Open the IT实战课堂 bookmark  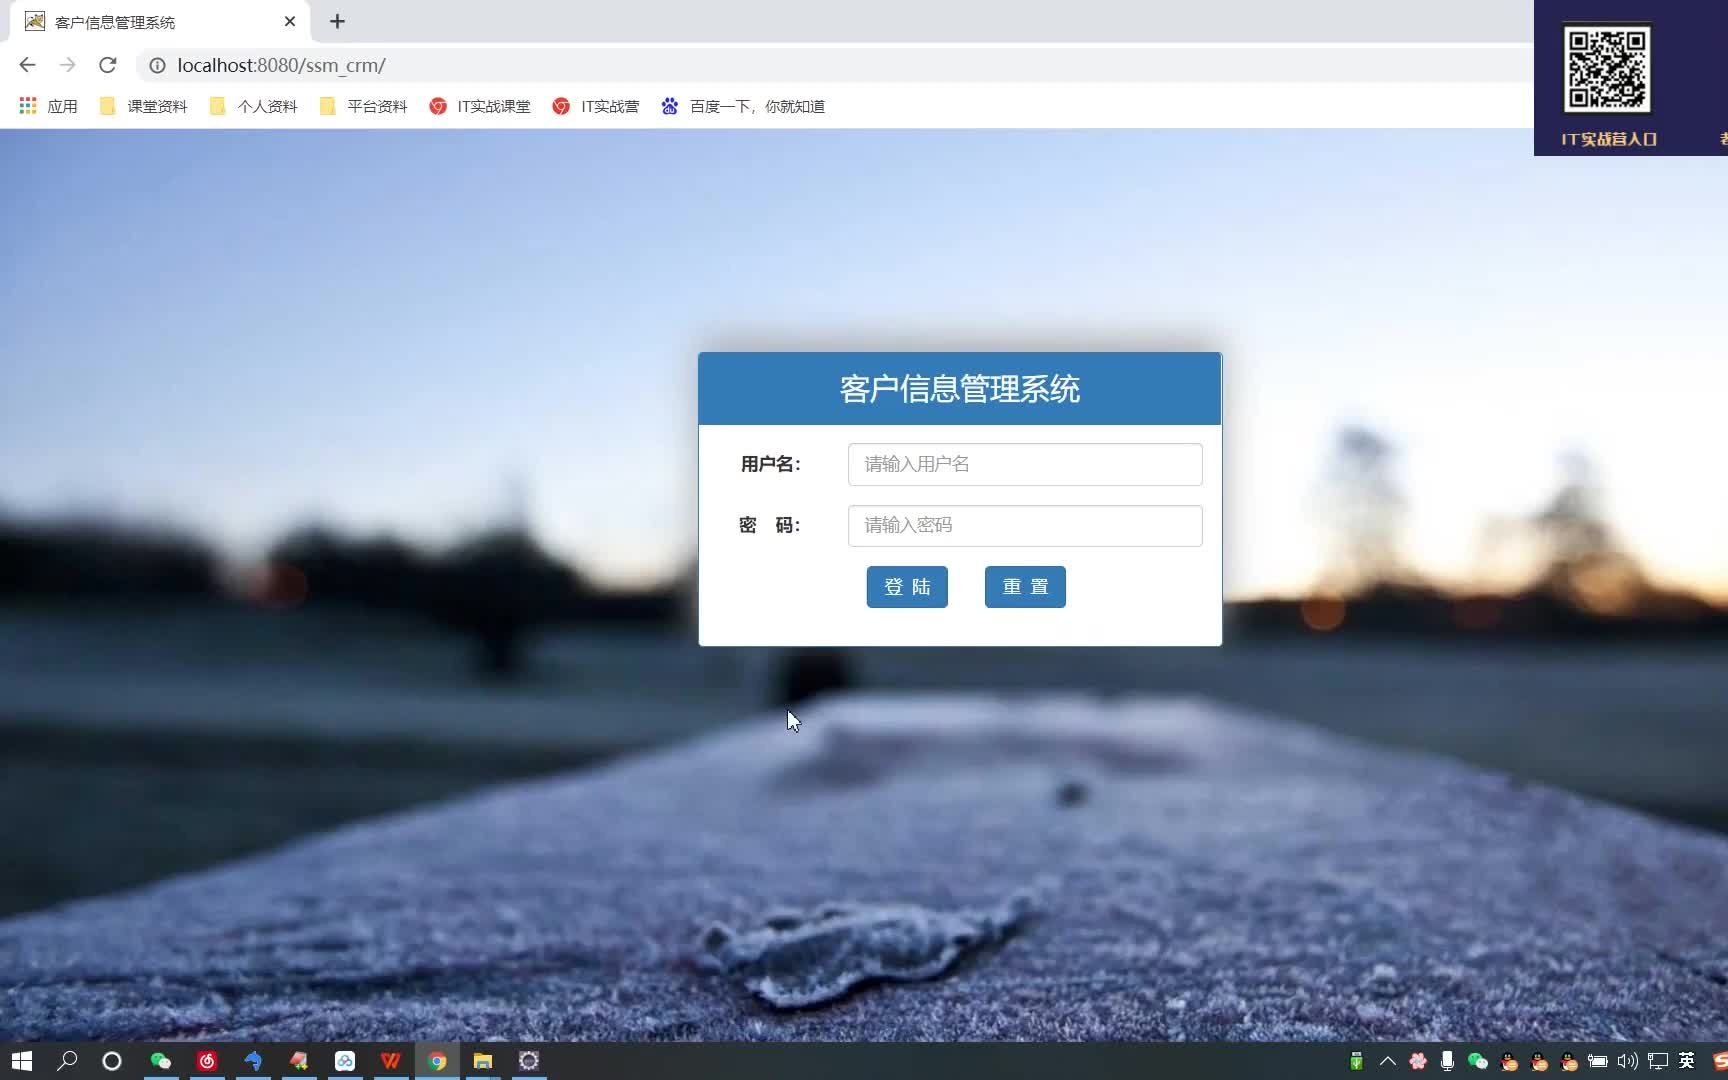[x=480, y=106]
